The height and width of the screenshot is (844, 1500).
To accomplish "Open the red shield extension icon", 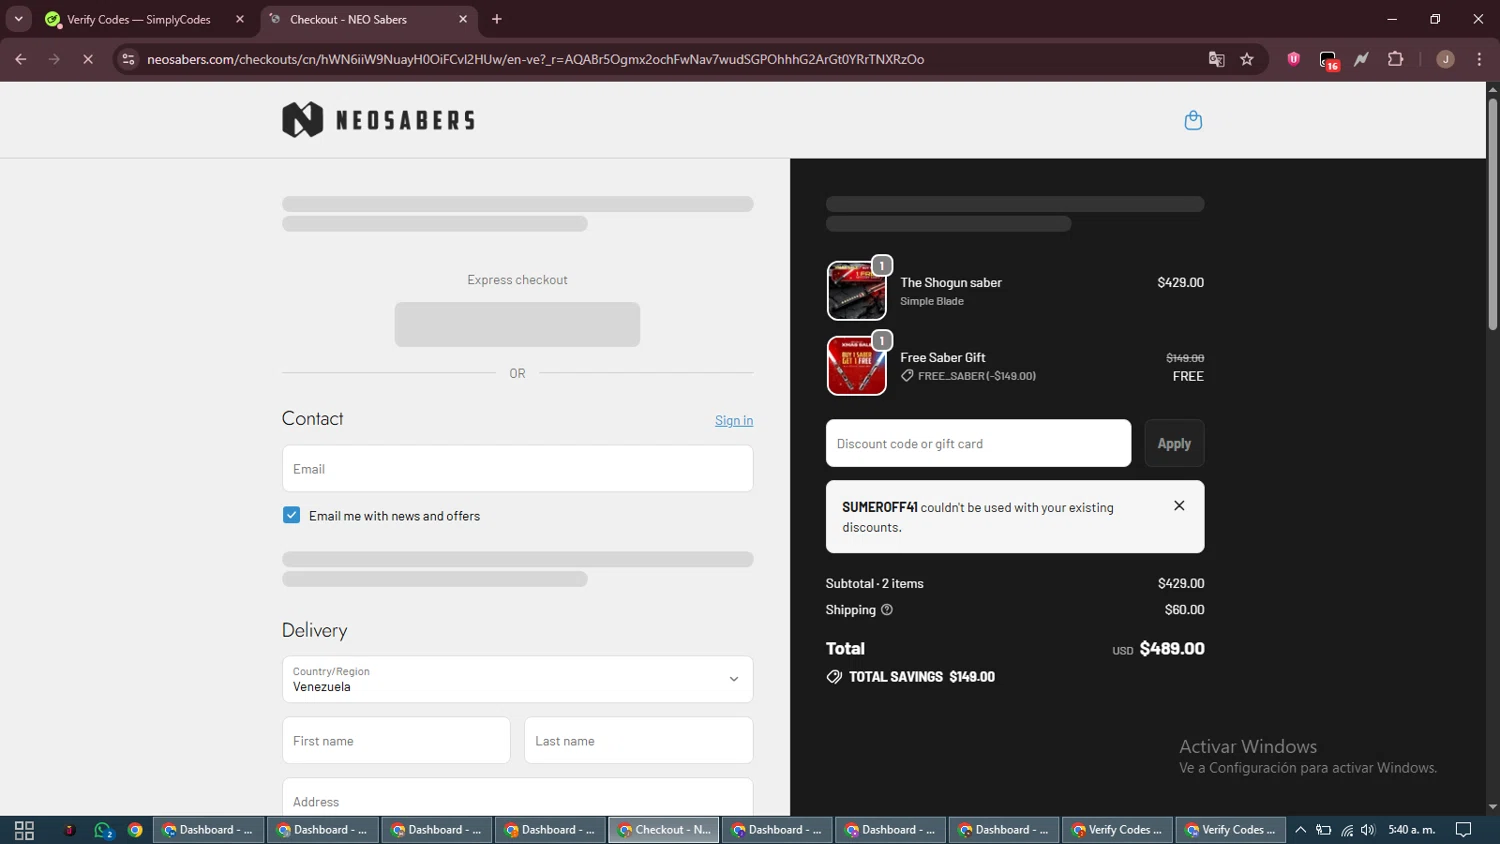I will pos(1294,59).
